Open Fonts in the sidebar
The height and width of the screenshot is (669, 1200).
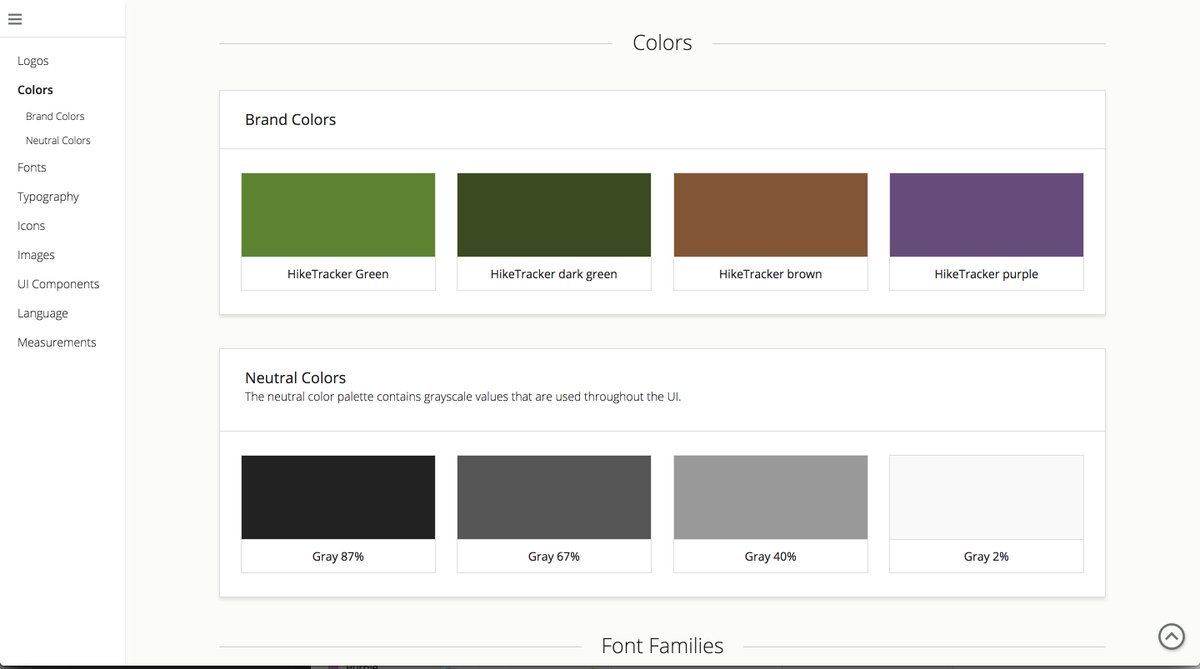(x=32, y=168)
